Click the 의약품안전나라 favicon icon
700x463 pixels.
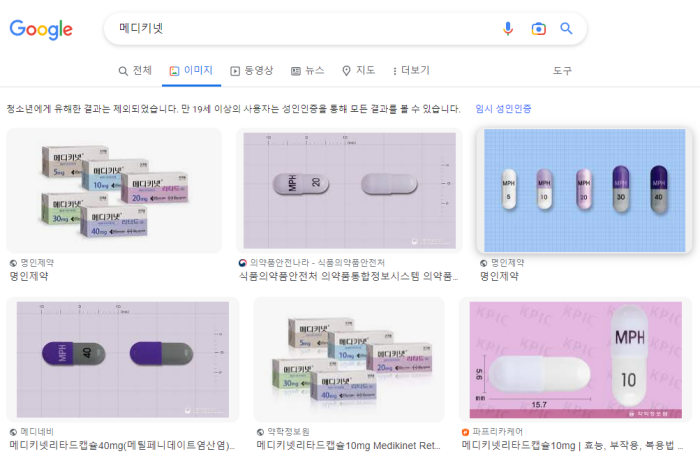(242, 263)
